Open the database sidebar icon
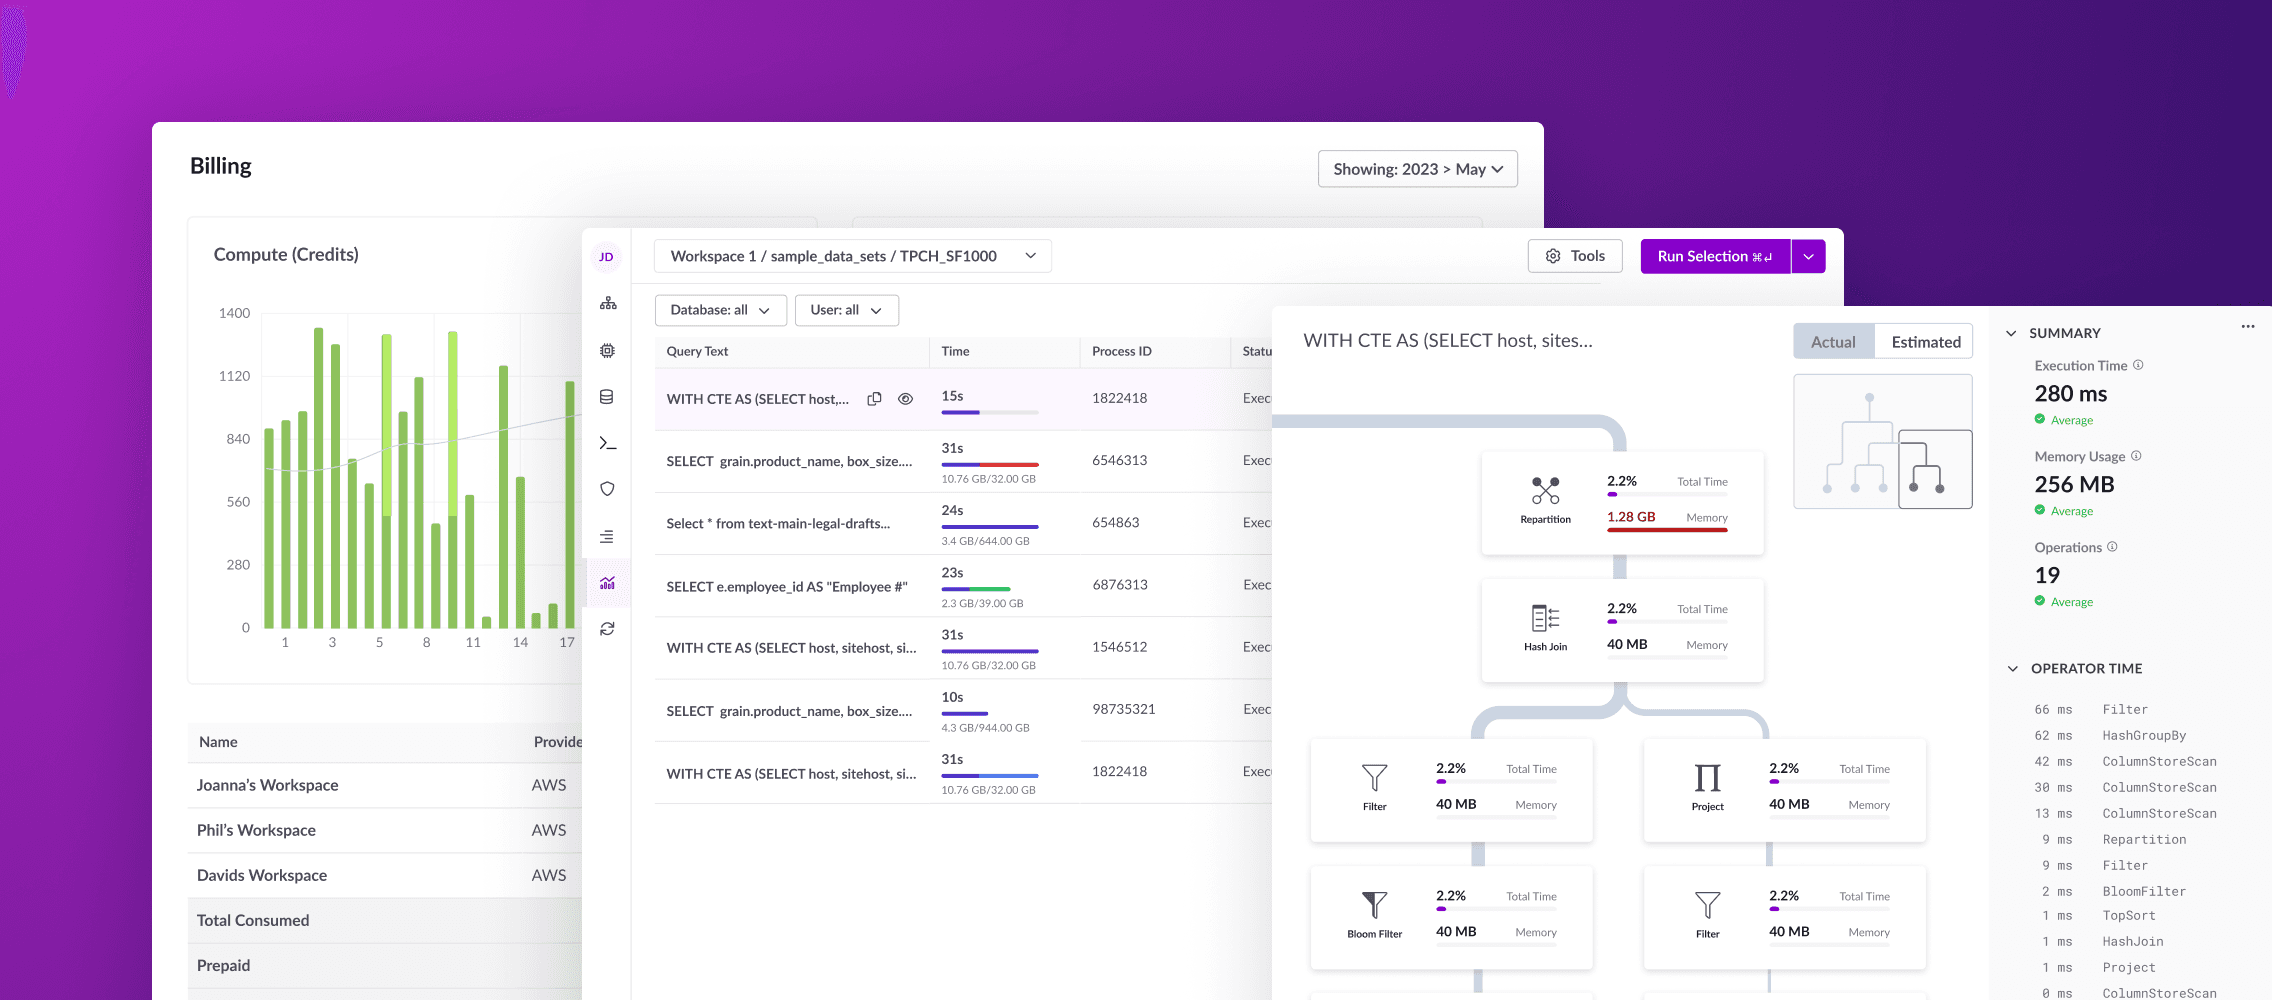The width and height of the screenshot is (2272, 1000). point(606,397)
